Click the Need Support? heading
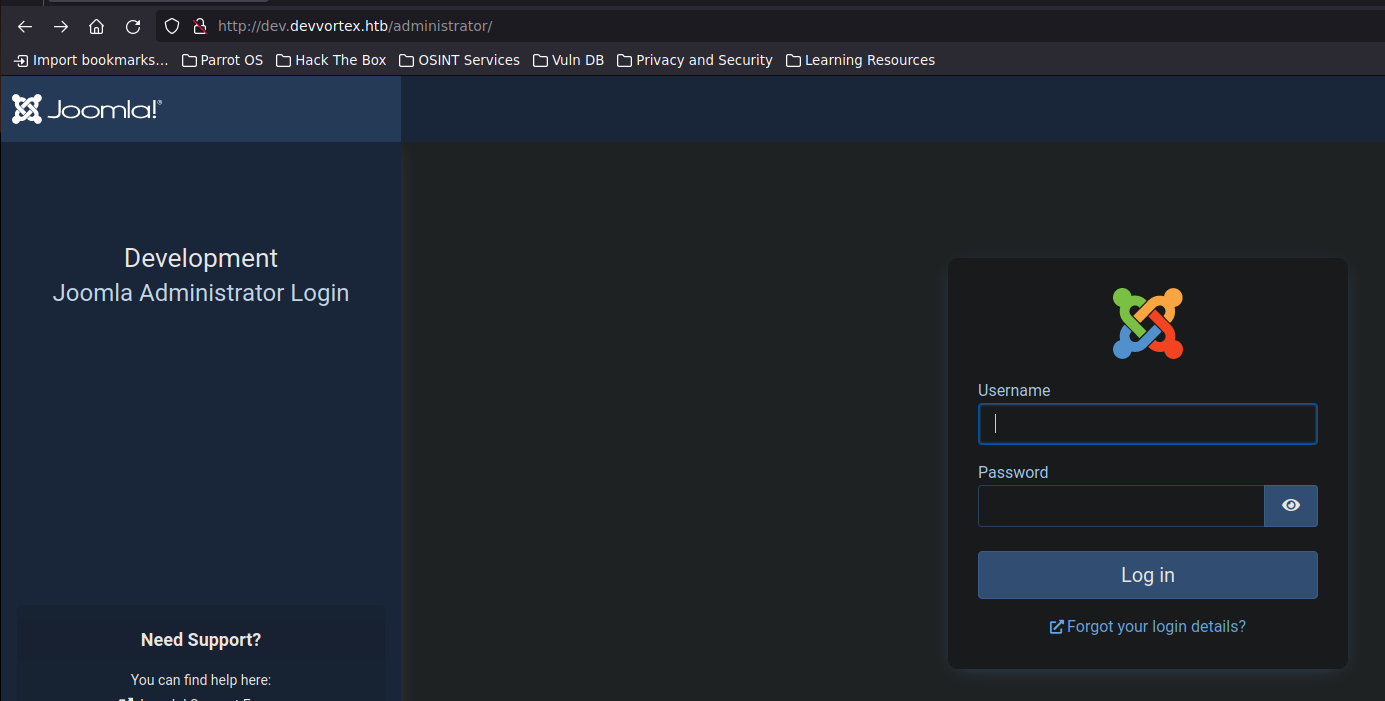 pyautogui.click(x=201, y=640)
